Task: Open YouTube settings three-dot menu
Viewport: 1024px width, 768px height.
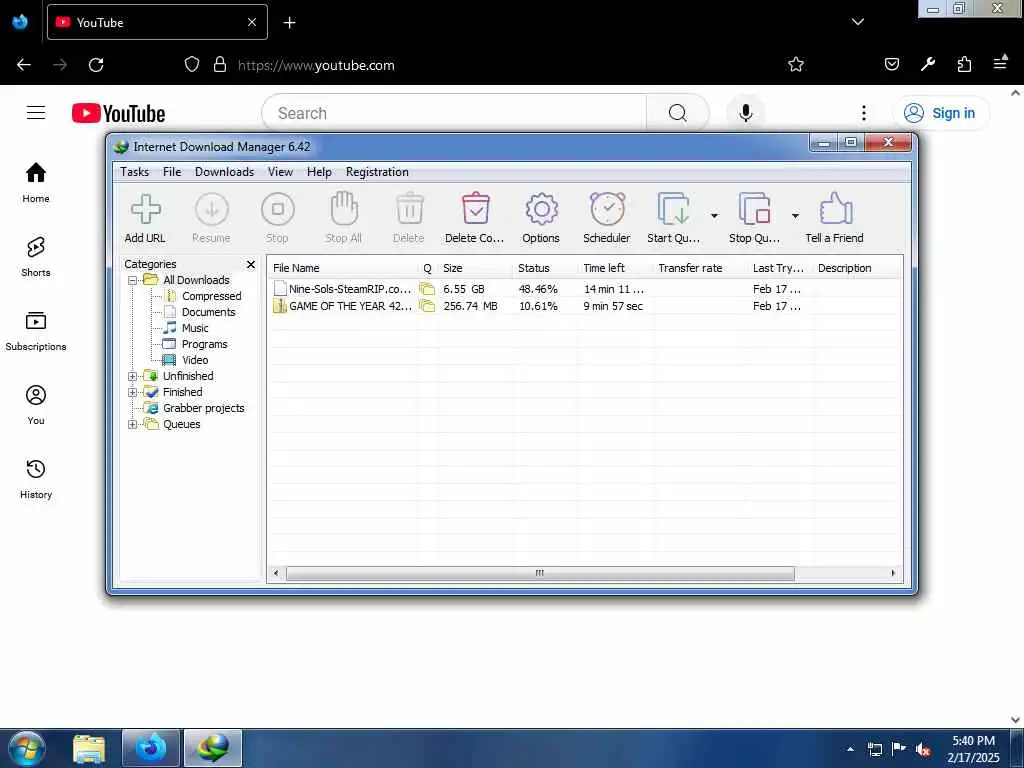Action: 863,113
